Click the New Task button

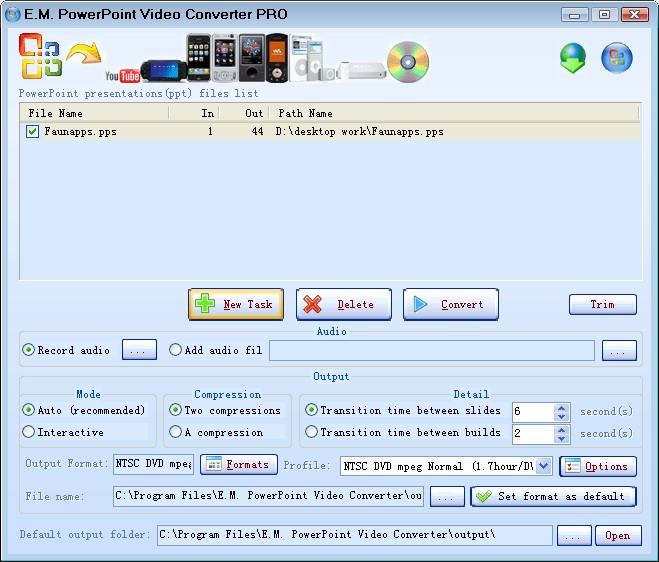235,305
